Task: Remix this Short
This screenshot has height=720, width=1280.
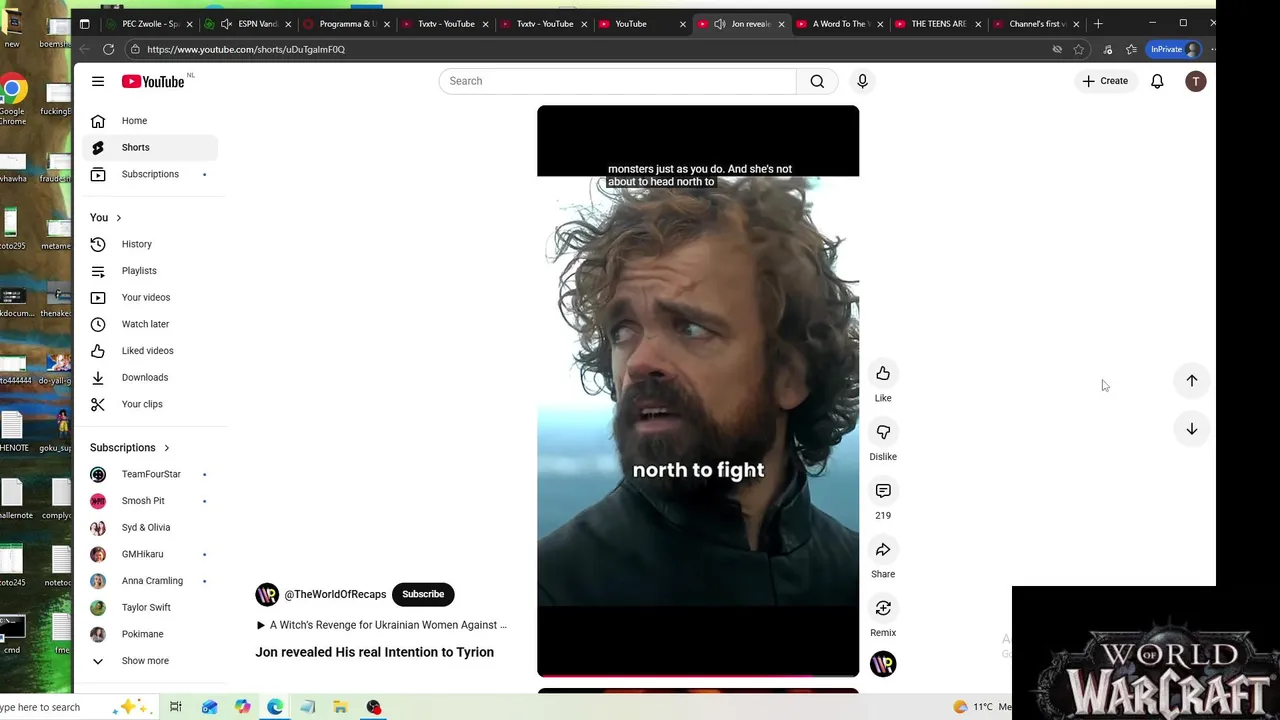Action: (x=883, y=608)
